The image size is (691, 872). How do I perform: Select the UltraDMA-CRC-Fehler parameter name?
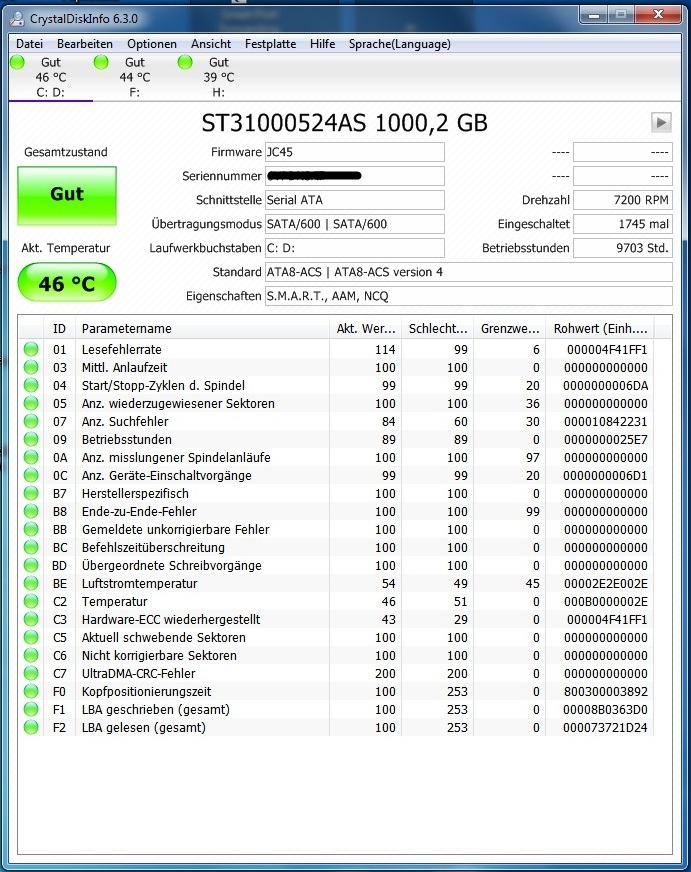point(138,673)
